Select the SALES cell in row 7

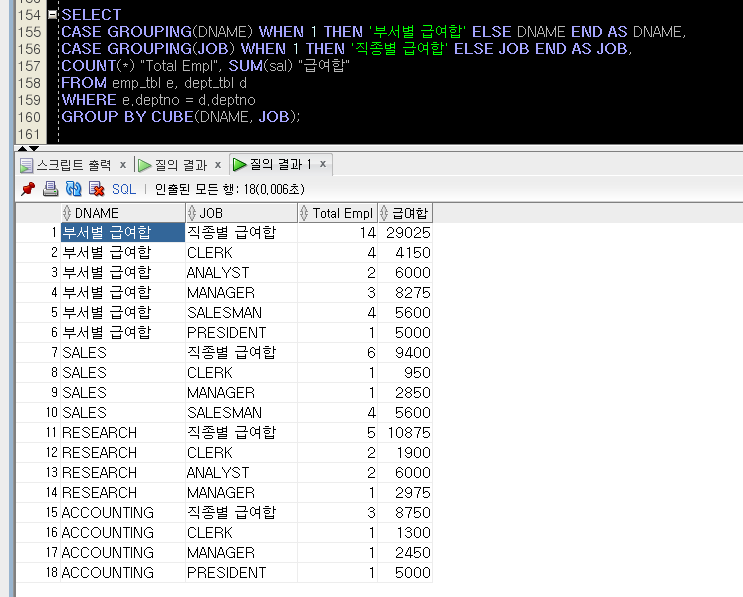click(123, 353)
